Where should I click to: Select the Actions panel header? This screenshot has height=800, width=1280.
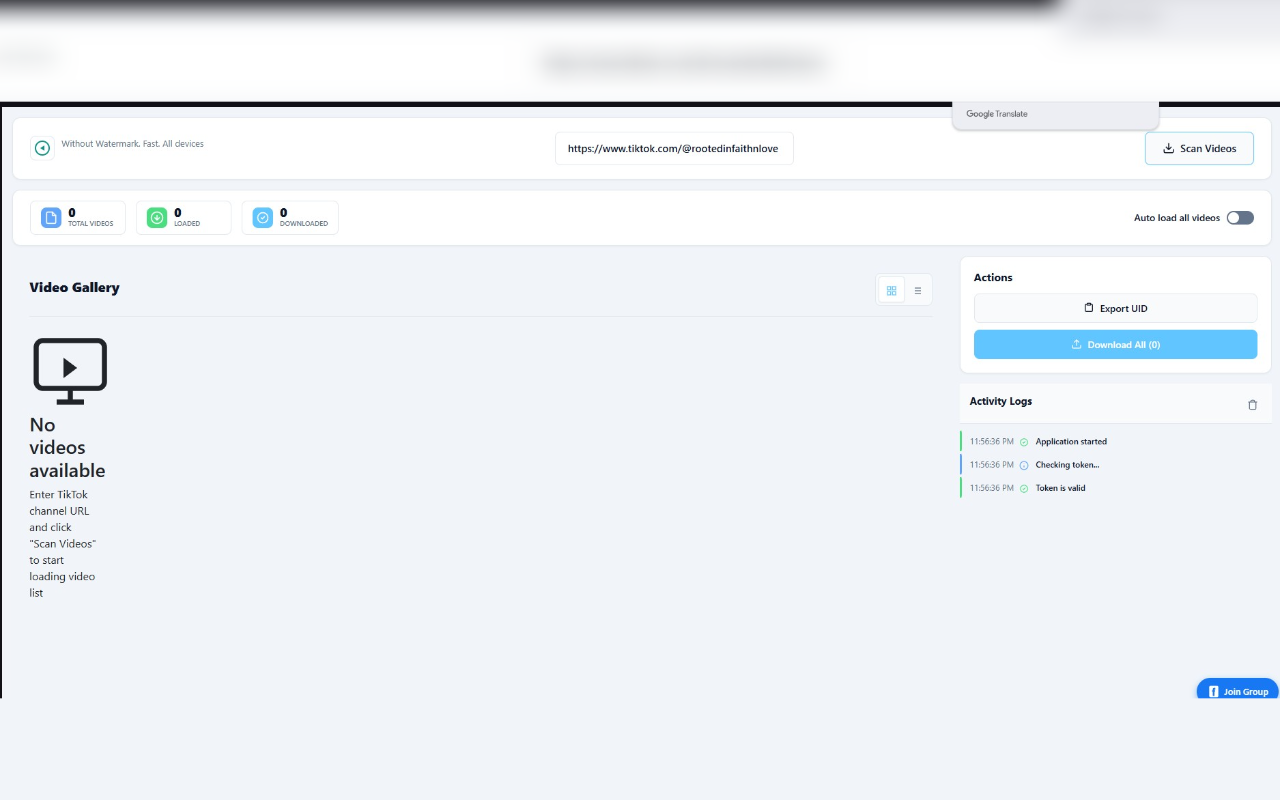coord(993,277)
